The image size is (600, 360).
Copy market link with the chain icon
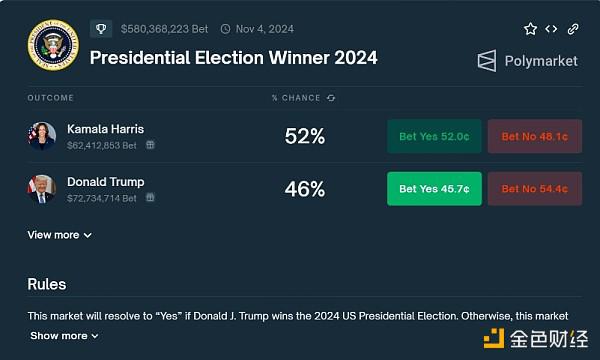click(x=573, y=29)
